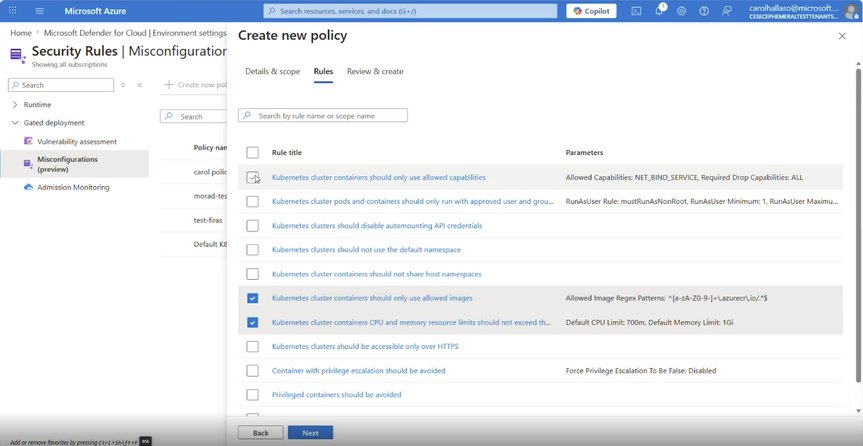Open link about share host namespaces

(x=376, y=274)
